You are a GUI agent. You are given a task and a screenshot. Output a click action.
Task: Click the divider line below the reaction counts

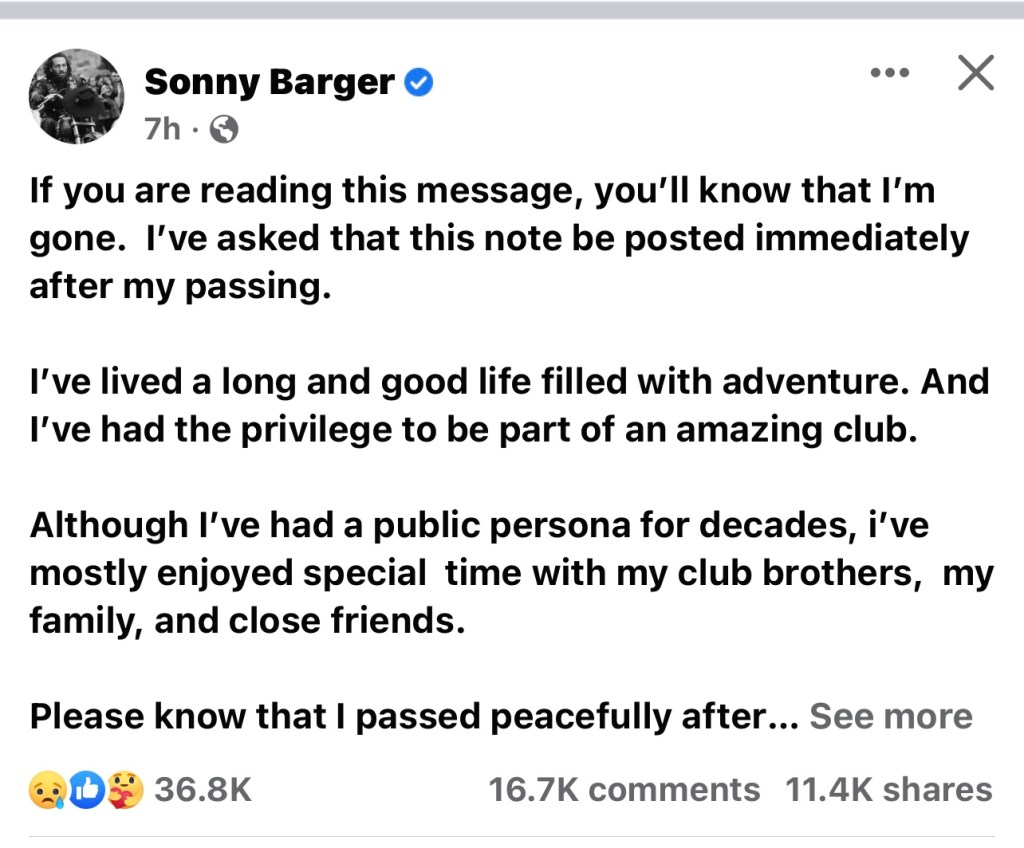512,836
